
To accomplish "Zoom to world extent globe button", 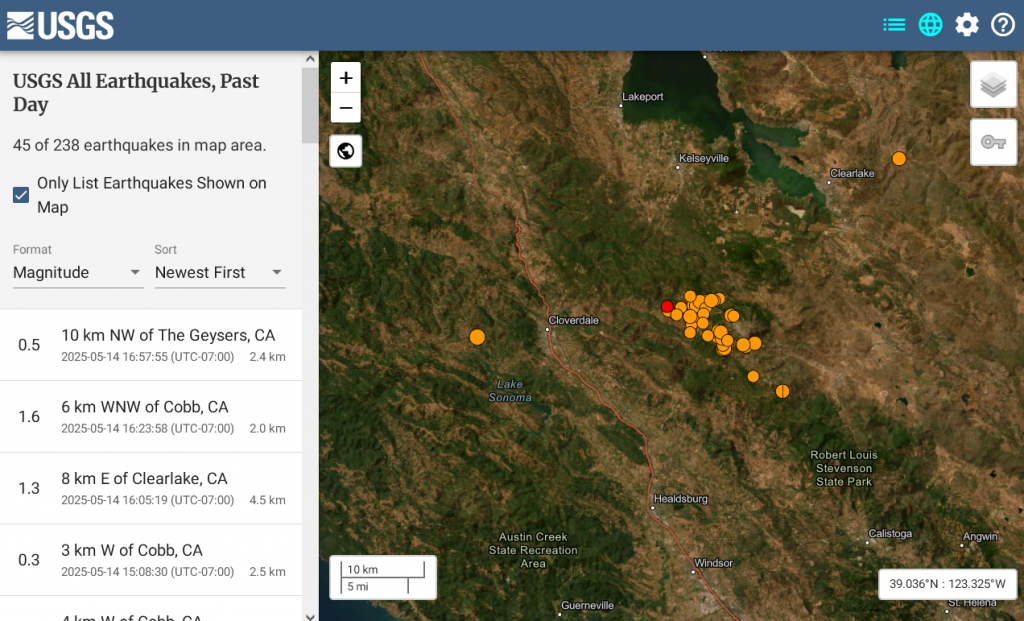I will pos(346,151).
